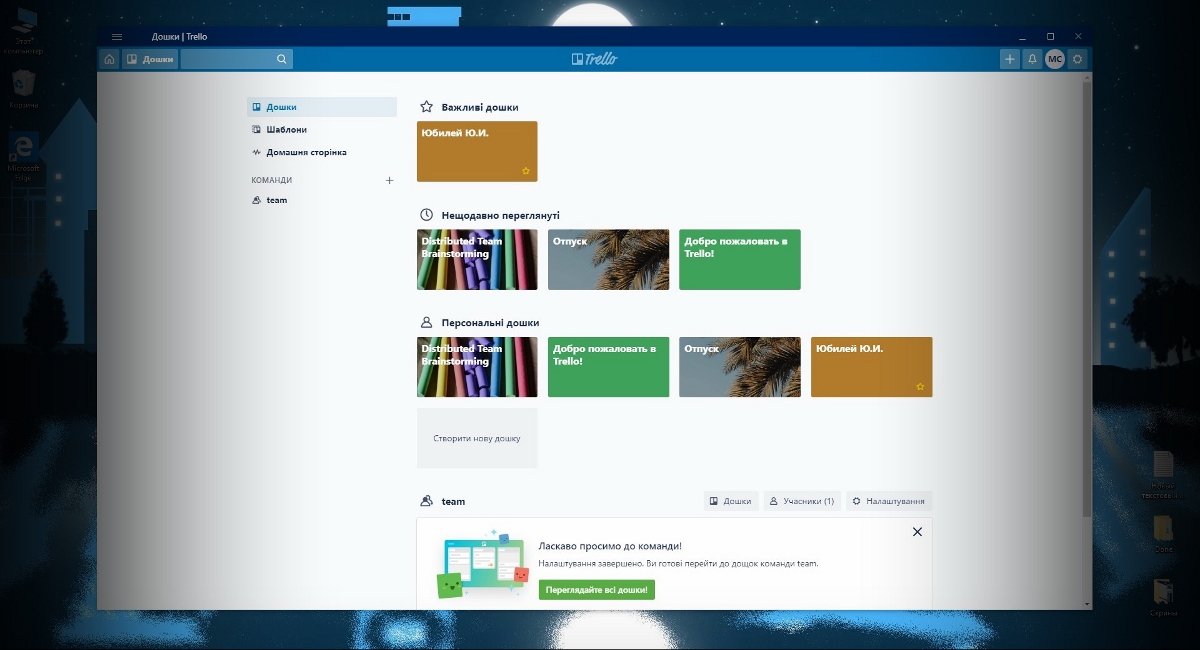The image size is (1200, 650).
Task: Click the clock icon beside Нещодавно переглянуті
Action: [x=426, y=215]
